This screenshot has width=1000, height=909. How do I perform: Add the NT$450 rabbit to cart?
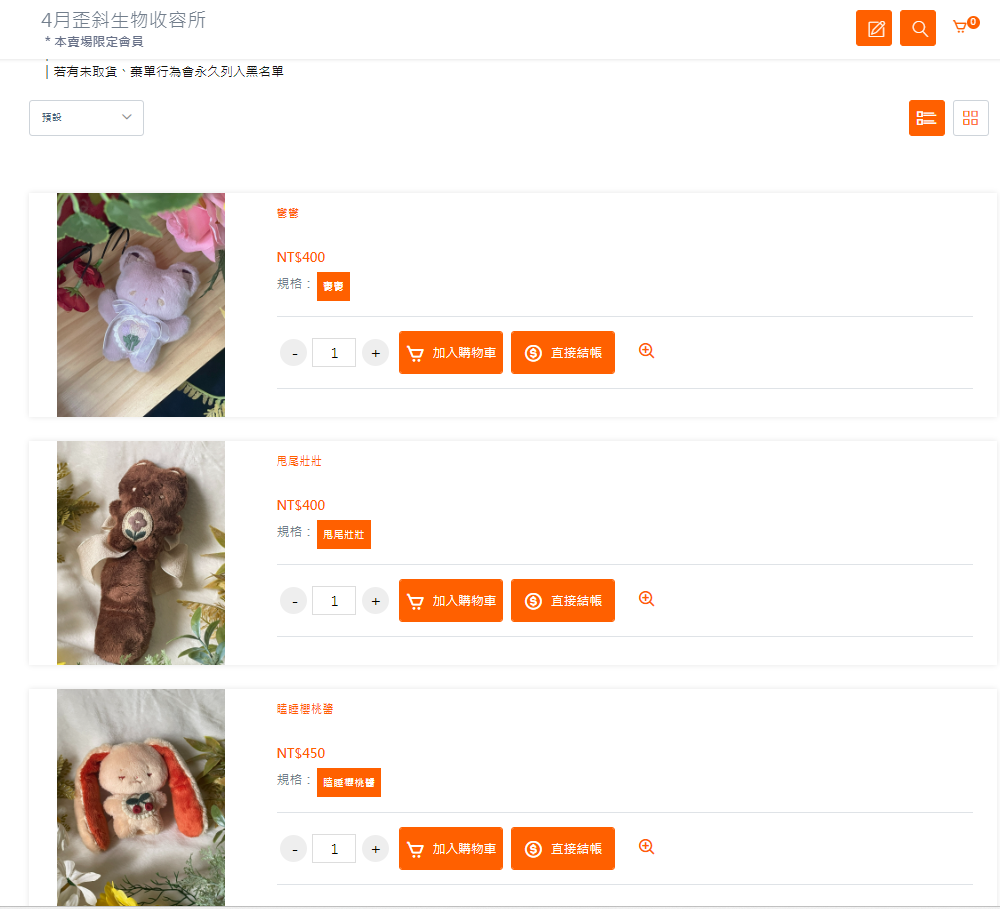click(x=450, y=849)
